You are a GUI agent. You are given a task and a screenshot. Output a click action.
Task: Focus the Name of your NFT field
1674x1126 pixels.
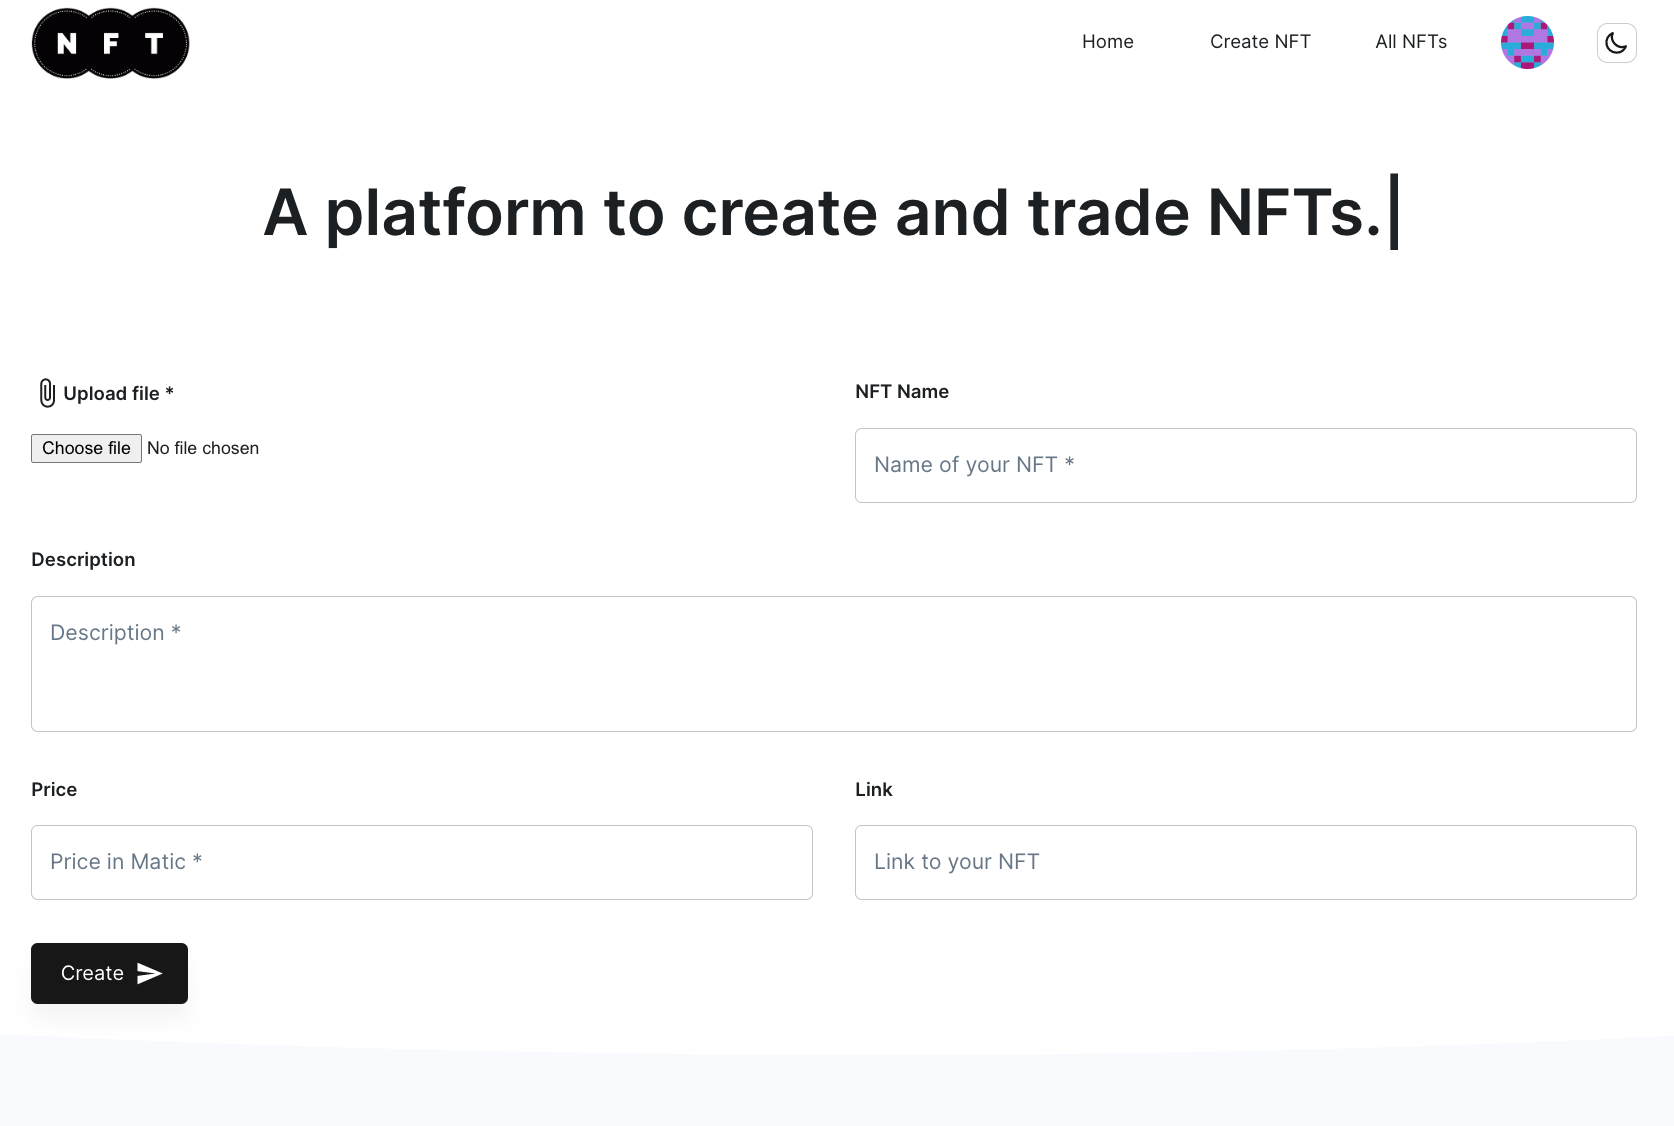pyautogui.click(x=1245, y=465)
